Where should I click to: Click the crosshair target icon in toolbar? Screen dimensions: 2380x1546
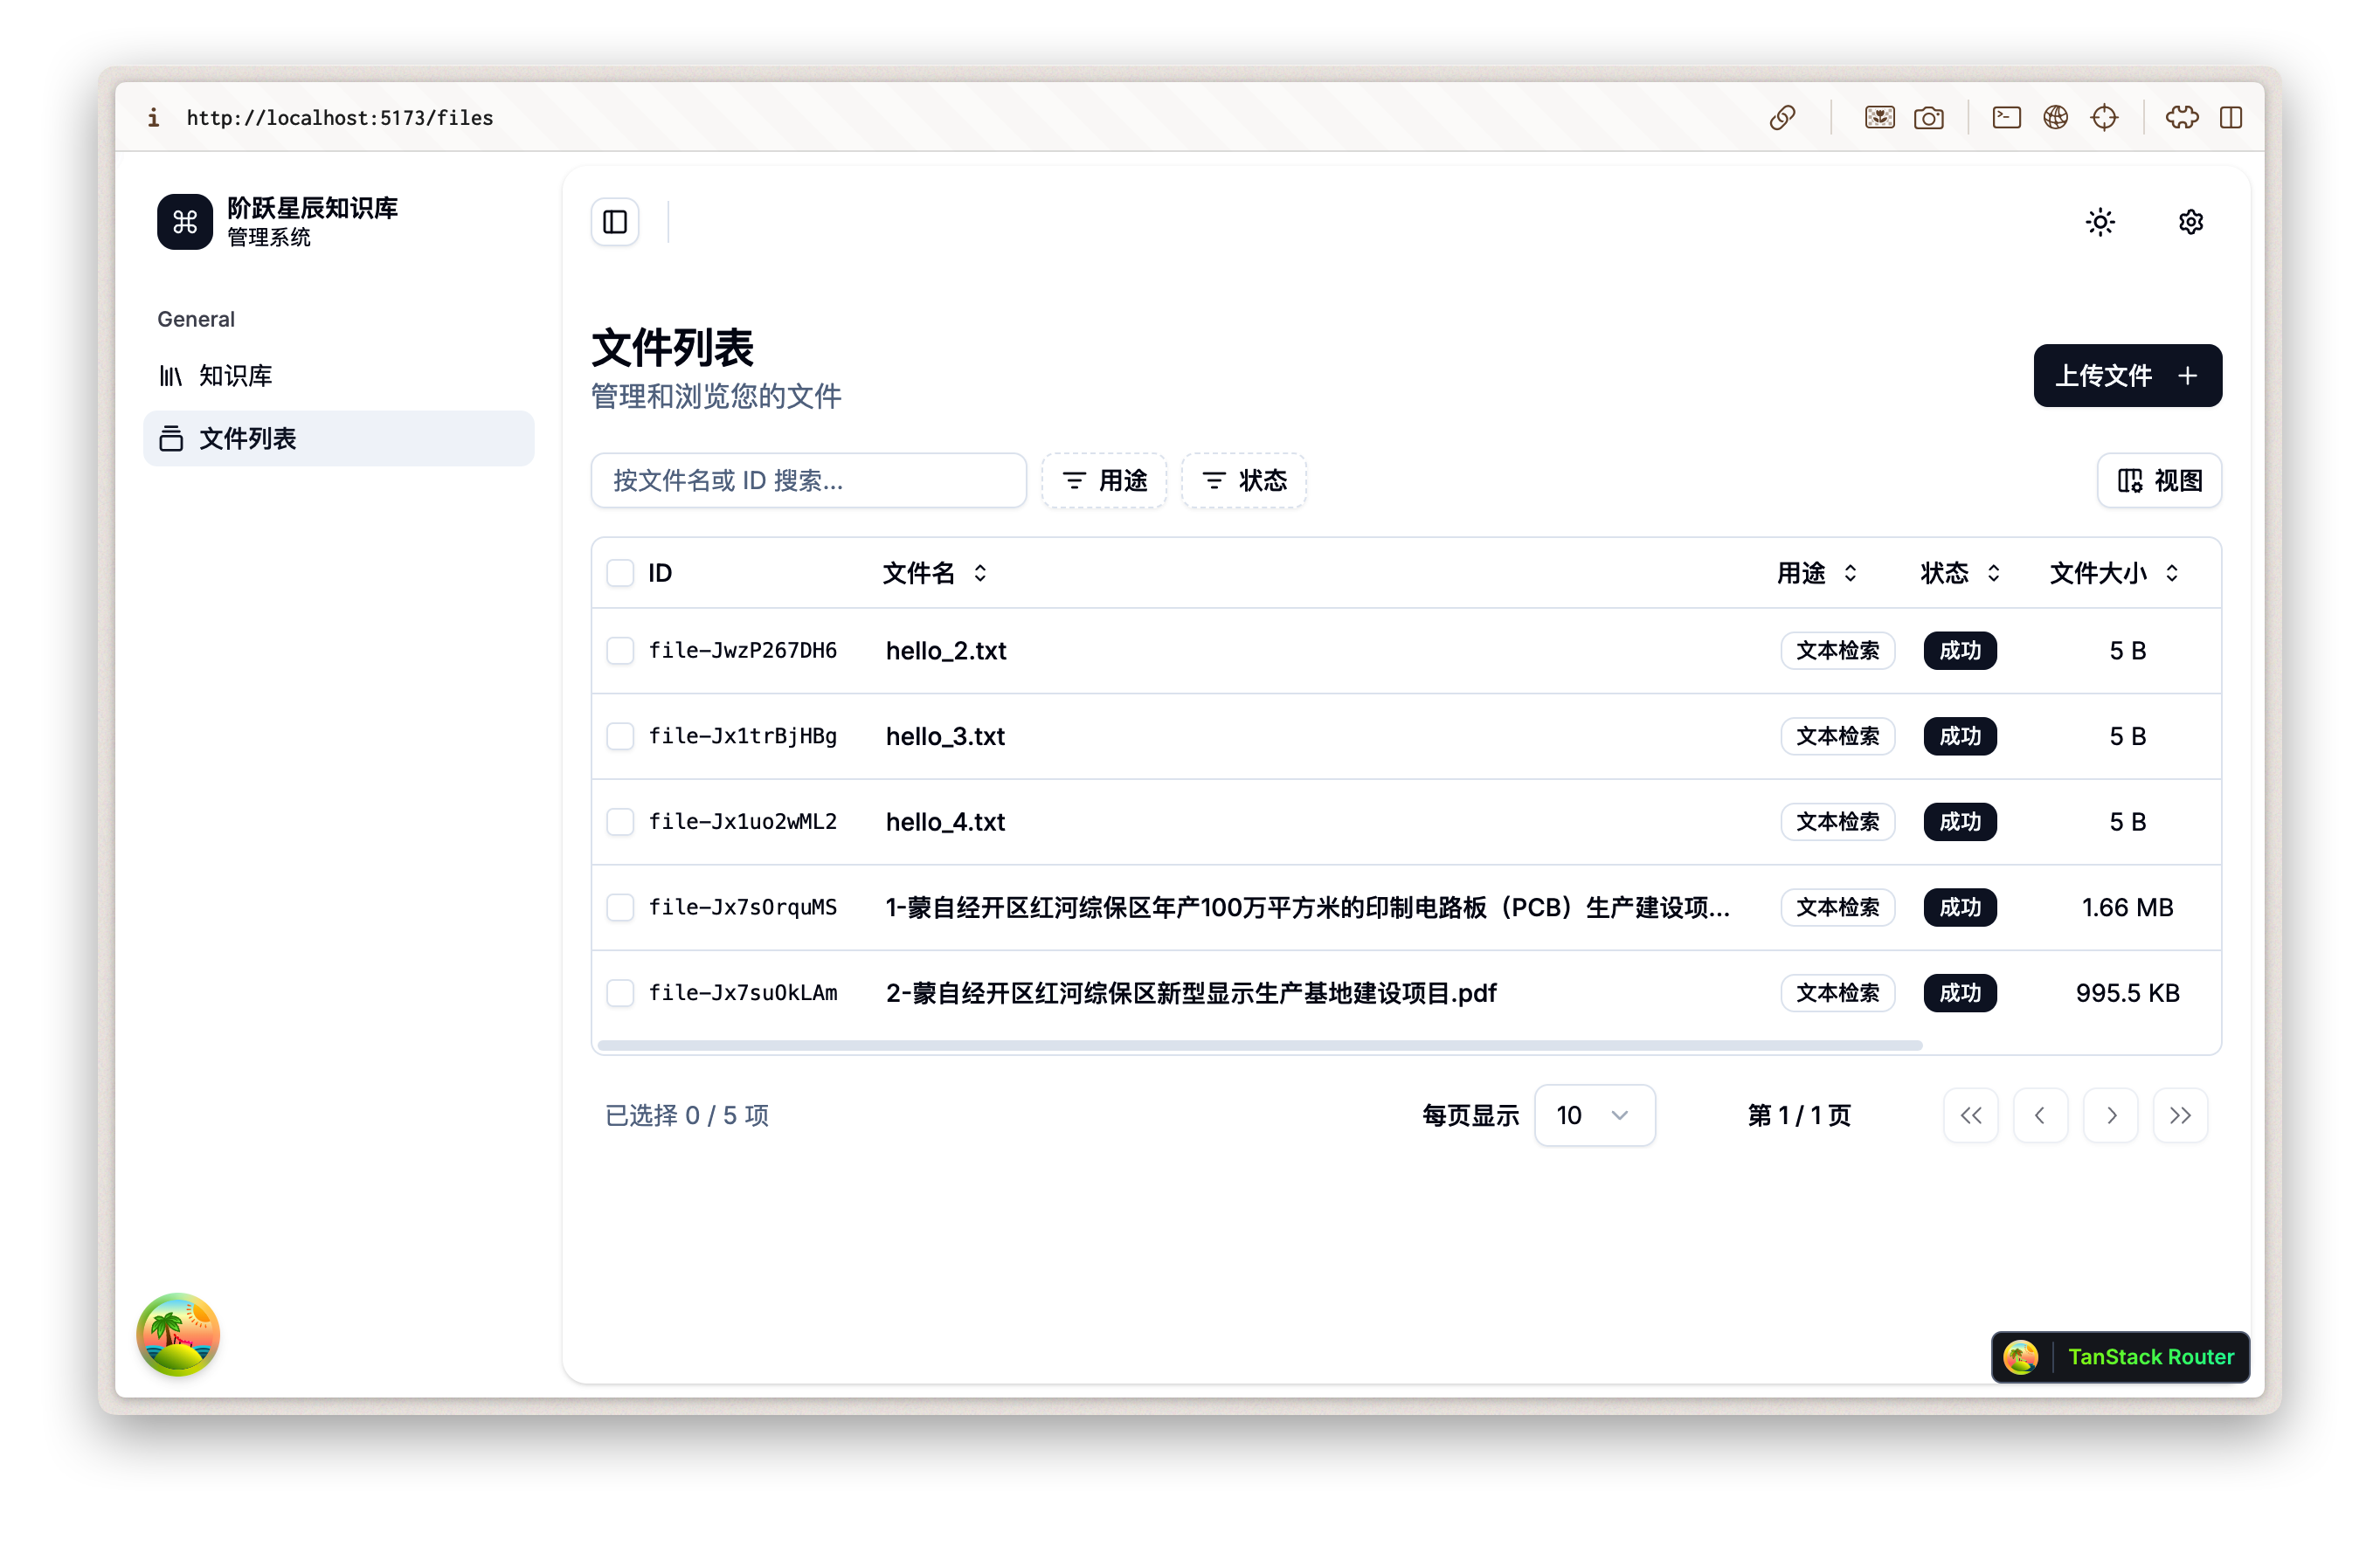point(2104,118)
